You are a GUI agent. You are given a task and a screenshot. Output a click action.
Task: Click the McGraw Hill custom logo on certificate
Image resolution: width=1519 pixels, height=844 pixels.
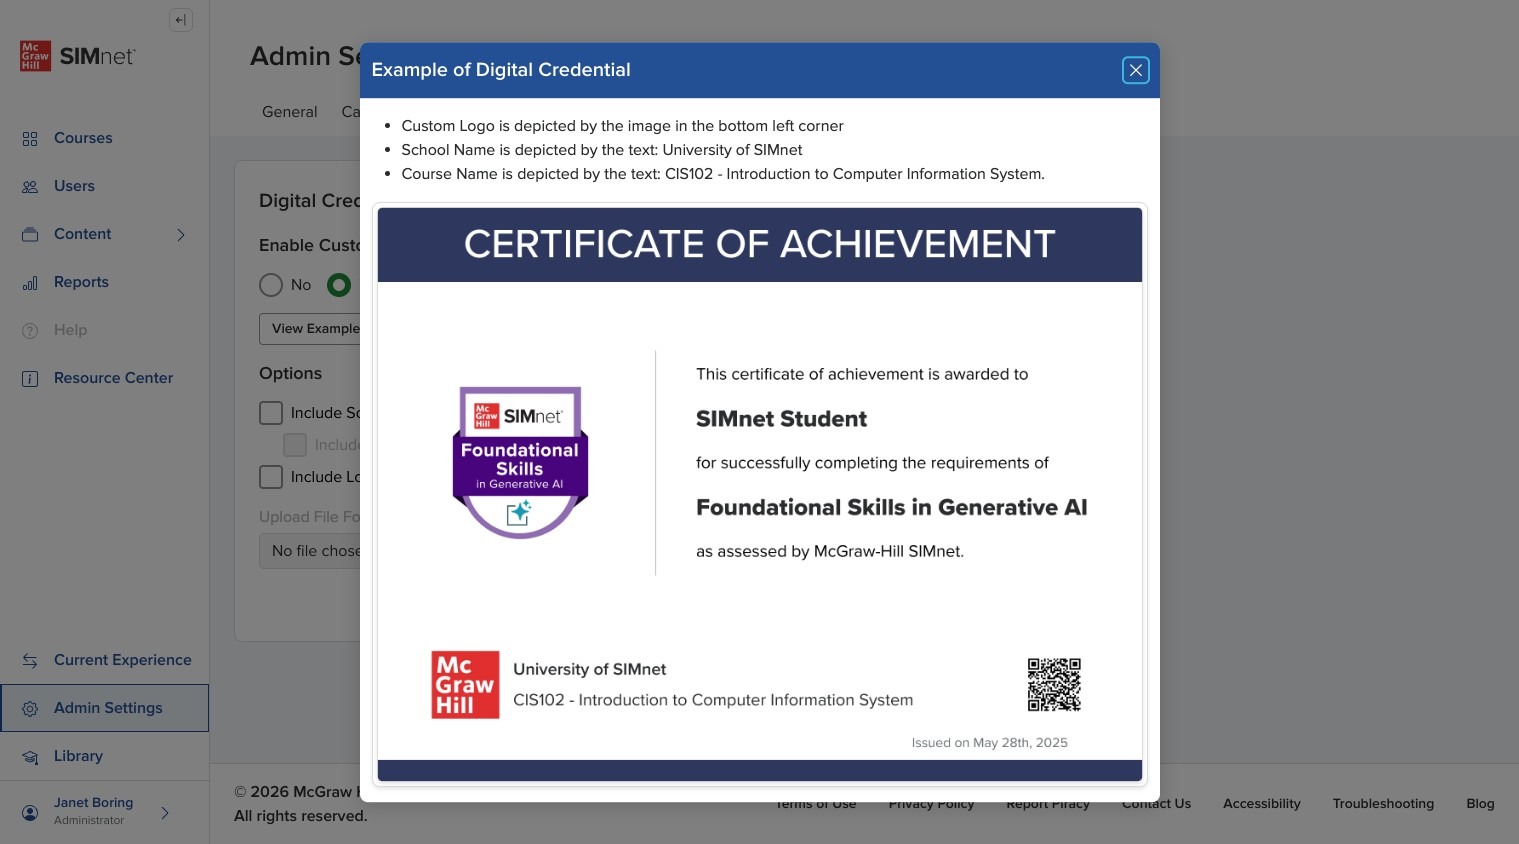[x=465, y=685]
